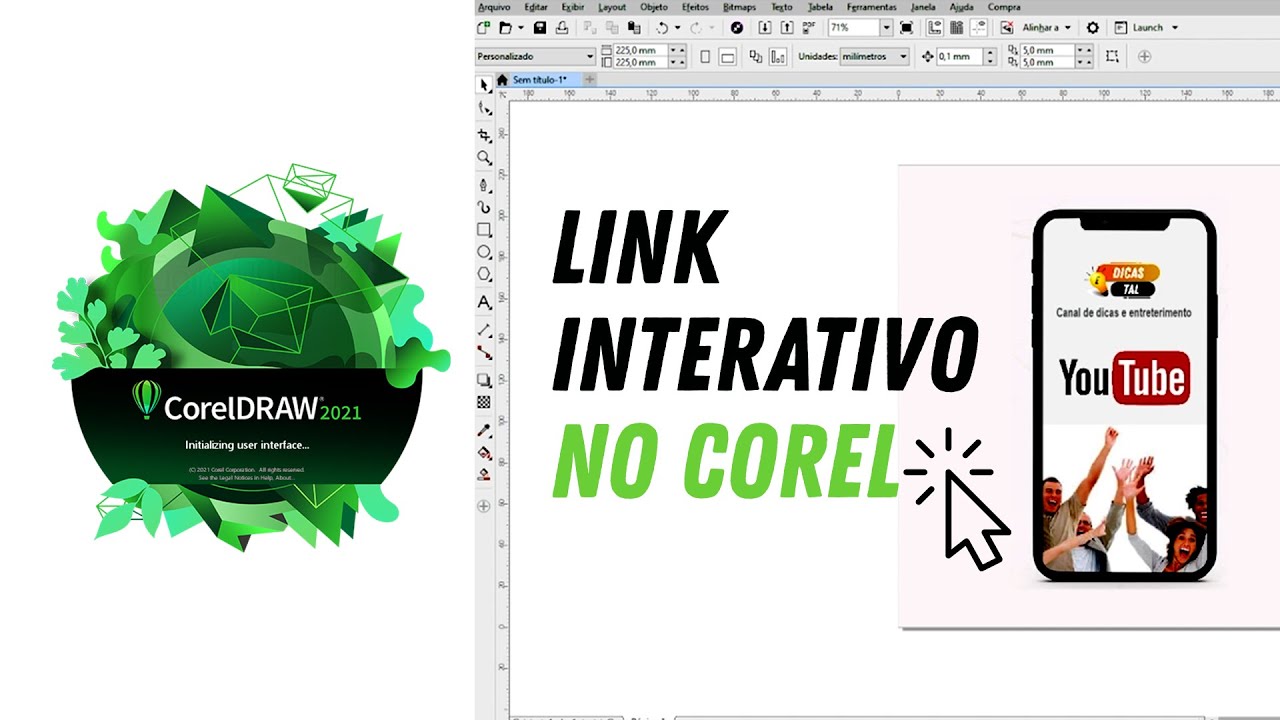Open the Efeitos menu
The height and width of the screenshot is (720, 1280).
coord(695,7)
